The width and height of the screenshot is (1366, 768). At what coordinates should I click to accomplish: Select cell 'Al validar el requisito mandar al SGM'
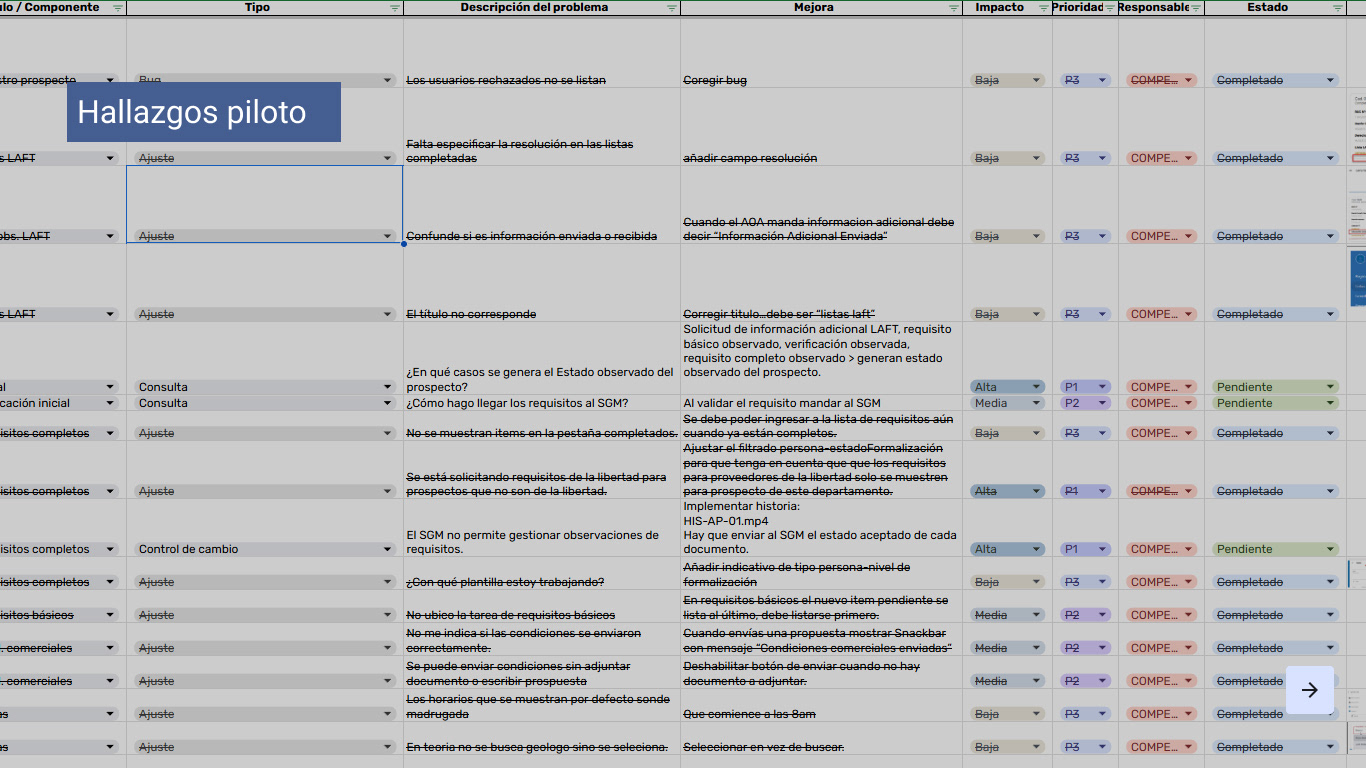coord(821,403)
